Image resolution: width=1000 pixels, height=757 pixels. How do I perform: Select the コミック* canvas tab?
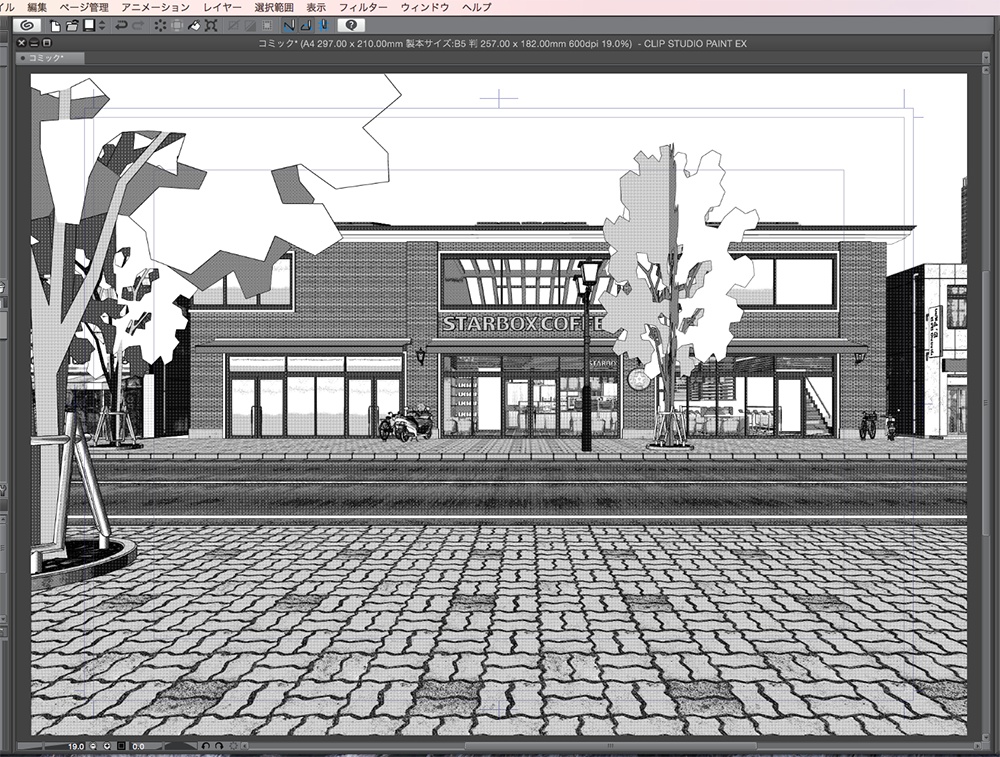pos(50,58)
